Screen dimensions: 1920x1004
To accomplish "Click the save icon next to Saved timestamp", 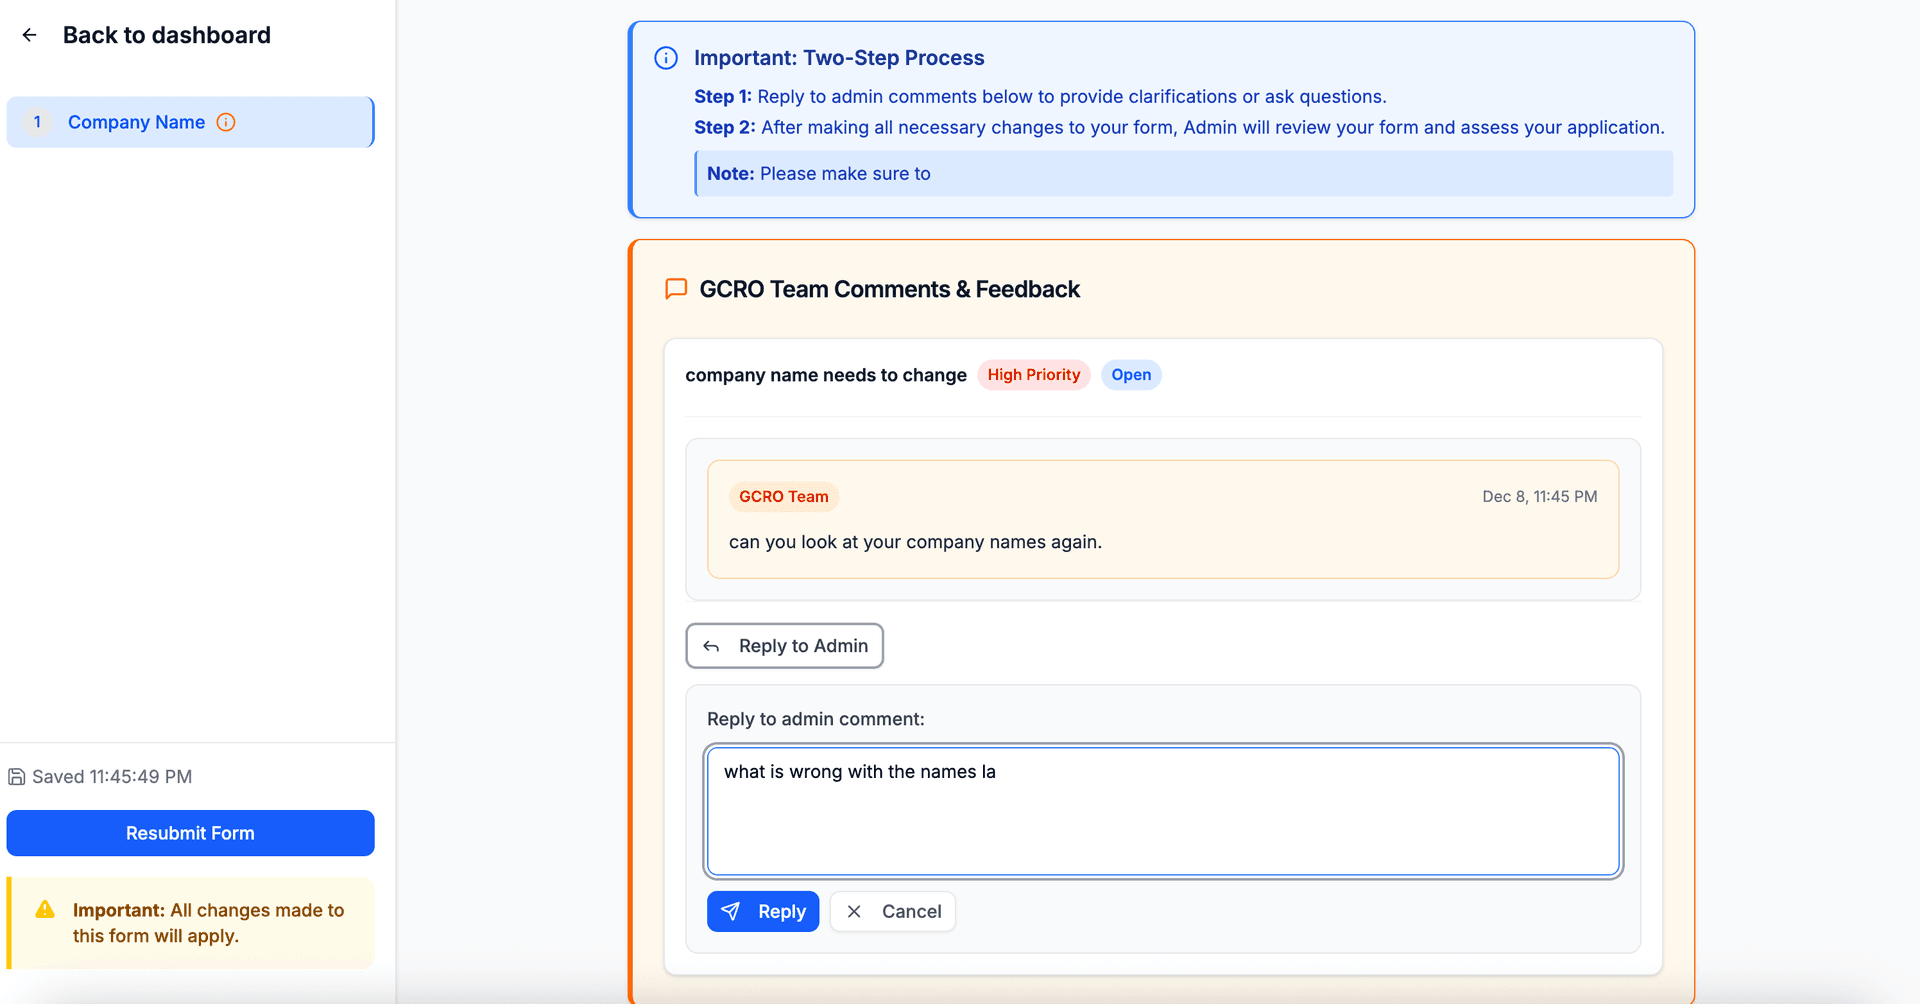I will (16, 776).
